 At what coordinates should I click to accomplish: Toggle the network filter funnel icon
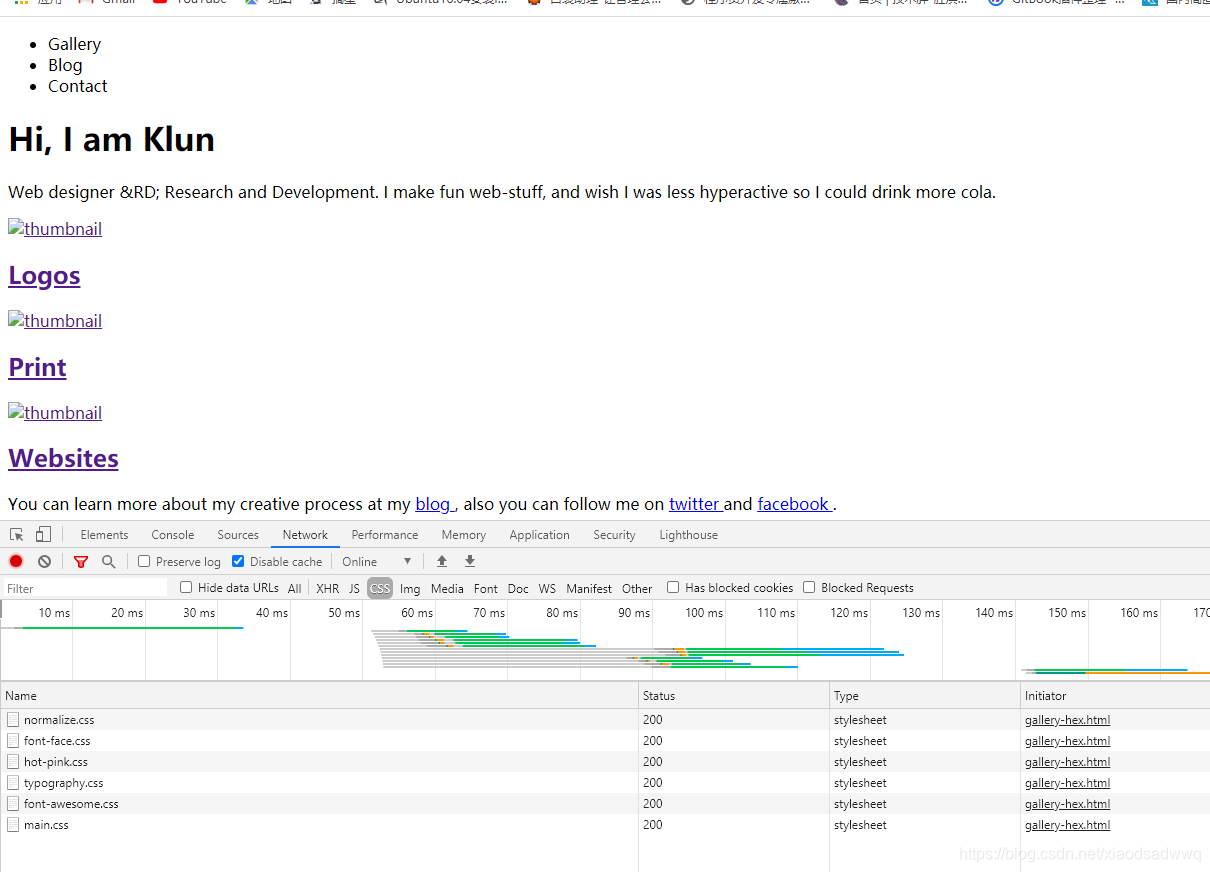80,561
